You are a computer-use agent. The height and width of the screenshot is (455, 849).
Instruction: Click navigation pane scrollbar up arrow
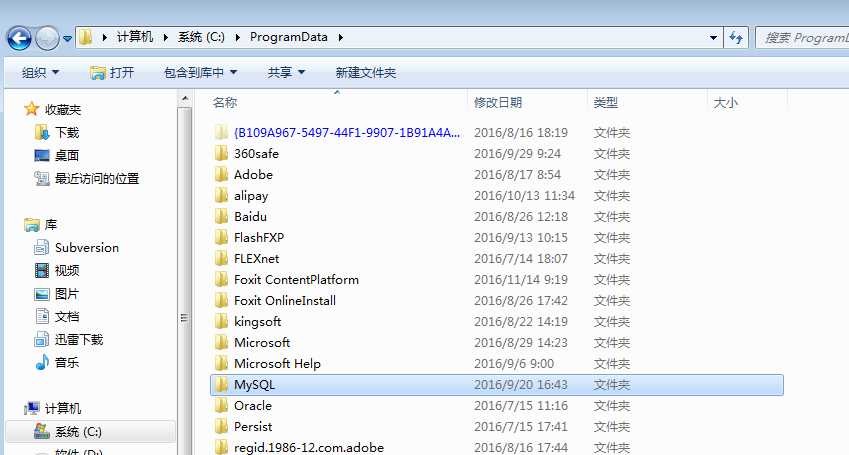185,99
